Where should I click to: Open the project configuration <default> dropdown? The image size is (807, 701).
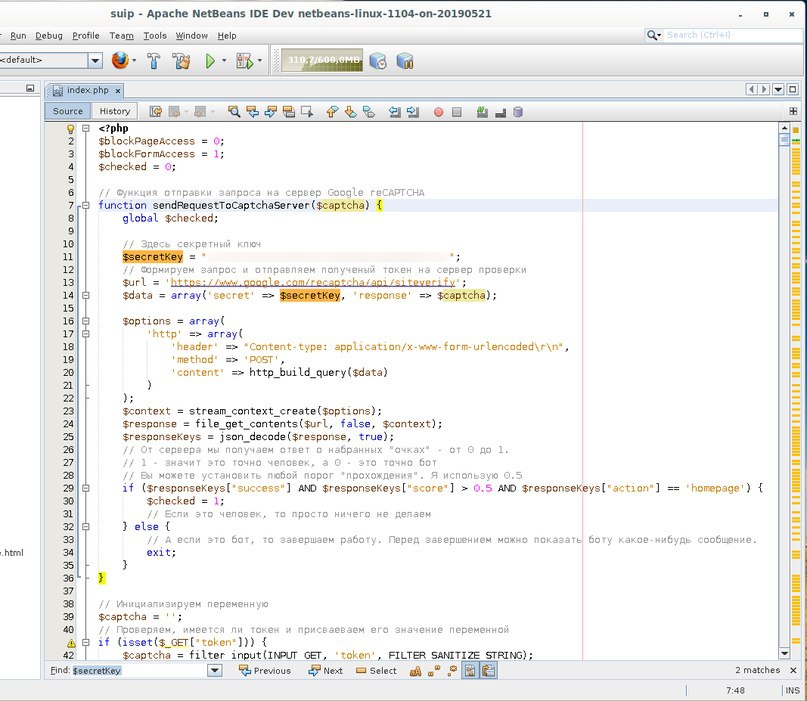pos(95,61)
